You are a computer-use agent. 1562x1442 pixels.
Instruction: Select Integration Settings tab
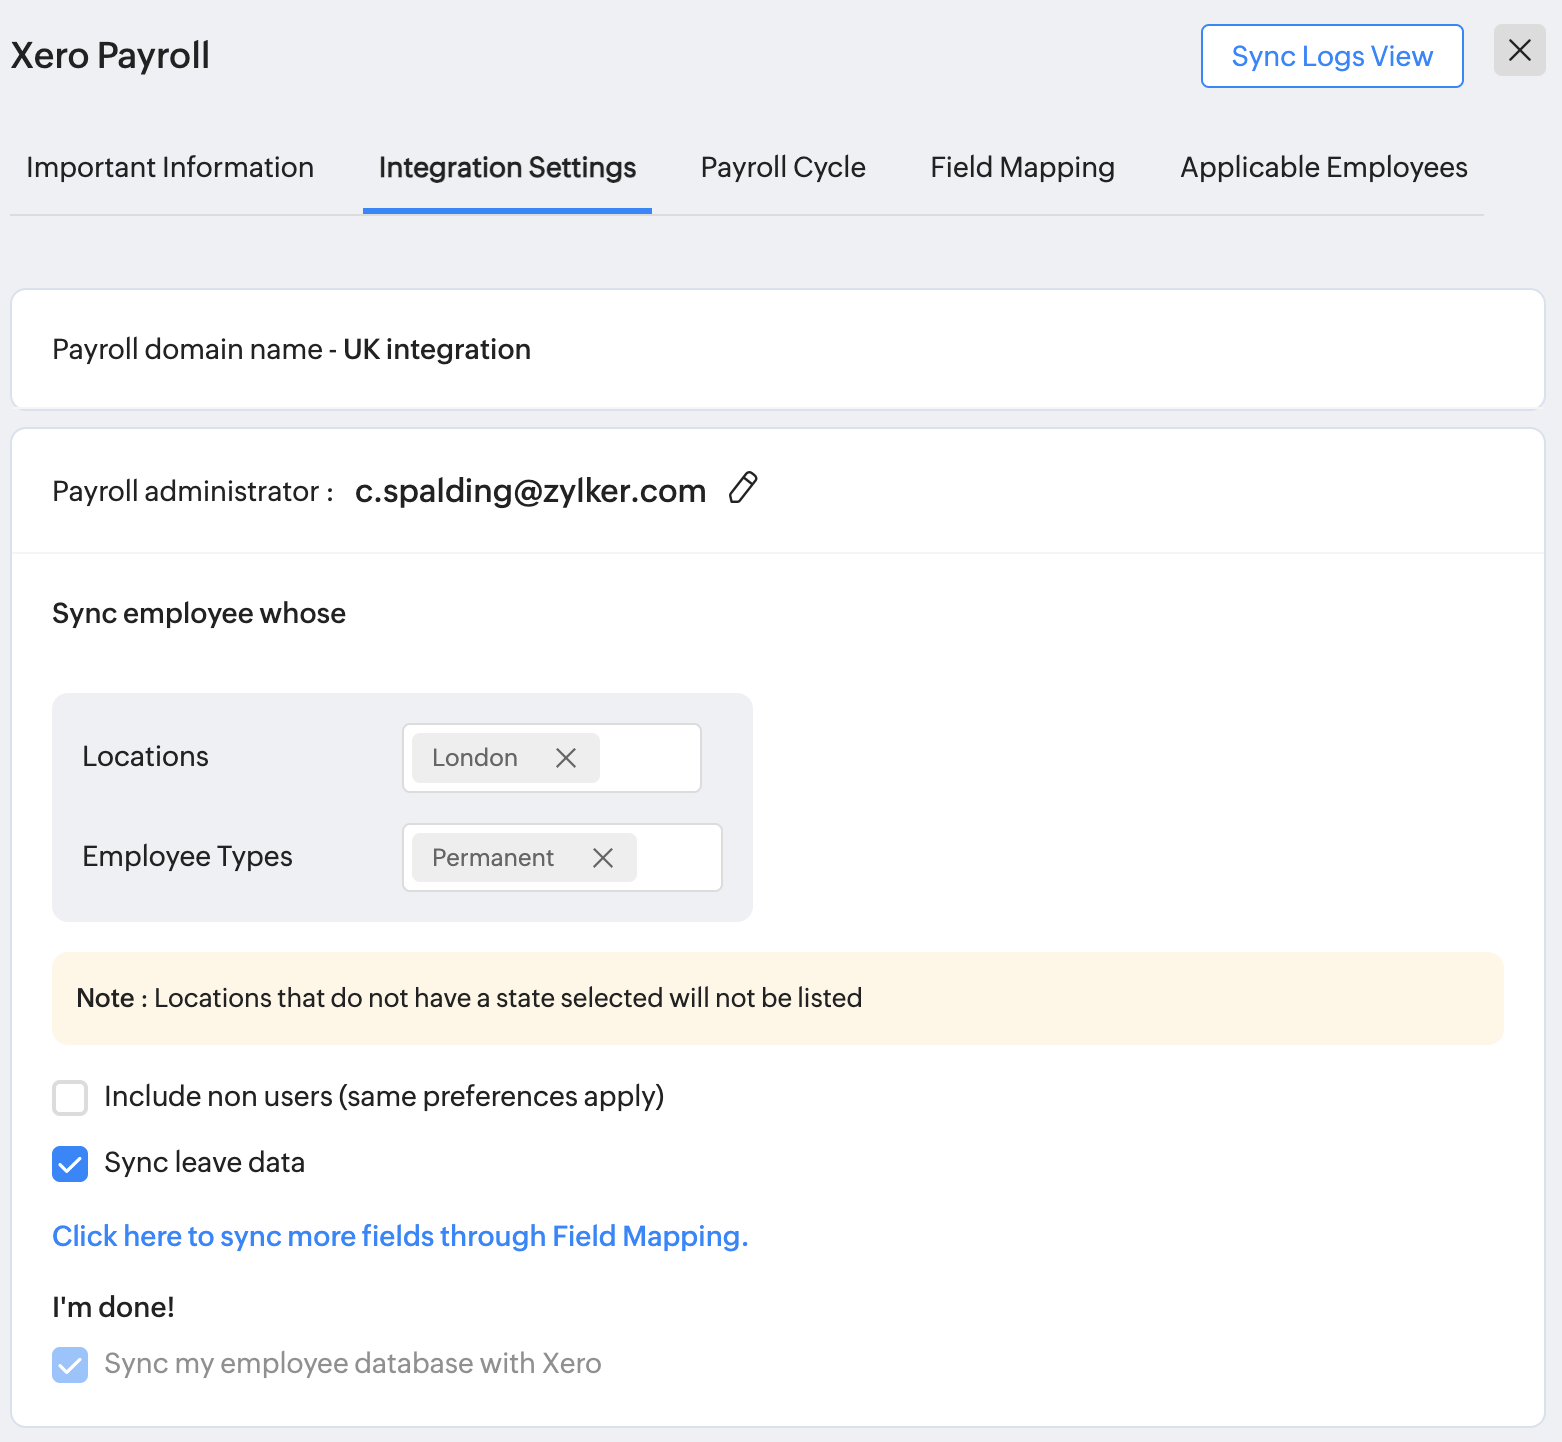[x=507, y=167]
